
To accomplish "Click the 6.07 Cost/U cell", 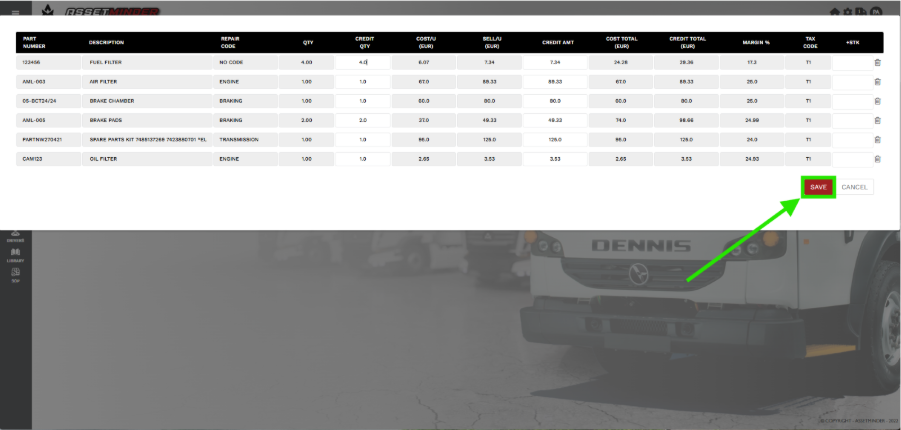I will tap(424, 62).
